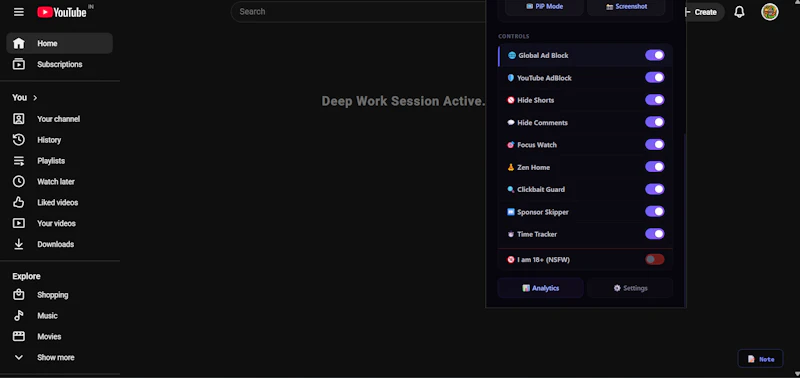Click the YouTube logo
This screenshot has width=800, height=378.
[62, 12]
